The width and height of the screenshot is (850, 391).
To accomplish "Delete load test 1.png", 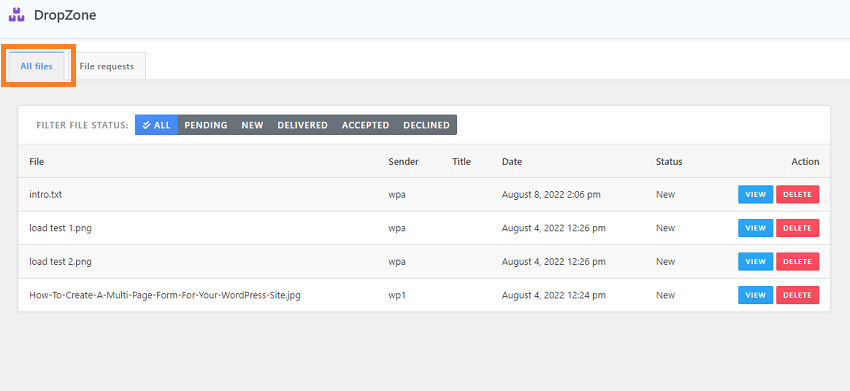I will click(x=797, y=228).
